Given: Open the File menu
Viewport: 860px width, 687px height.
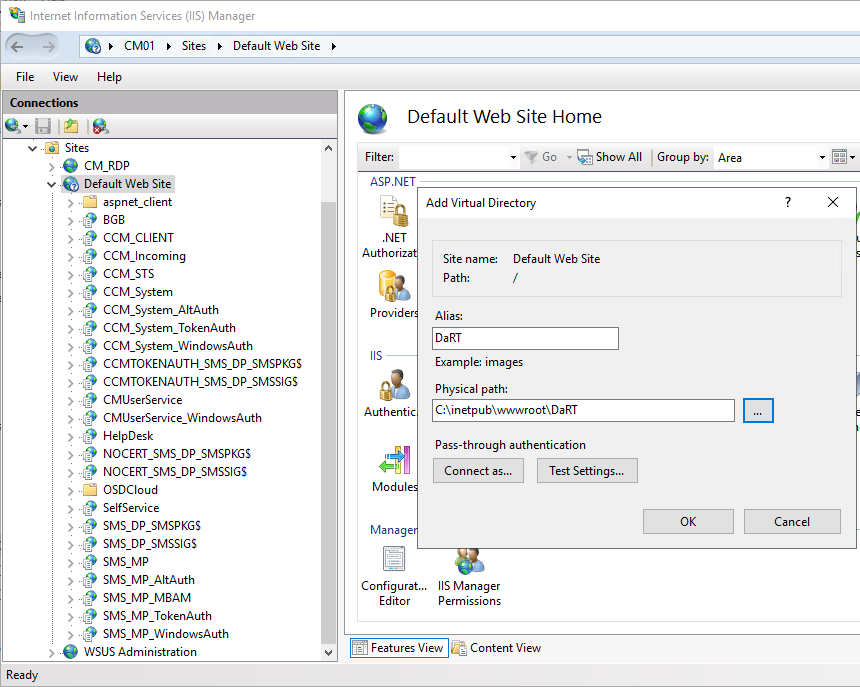Looking at the screenshot, I should pyautogui.click(x=25, y=77).
